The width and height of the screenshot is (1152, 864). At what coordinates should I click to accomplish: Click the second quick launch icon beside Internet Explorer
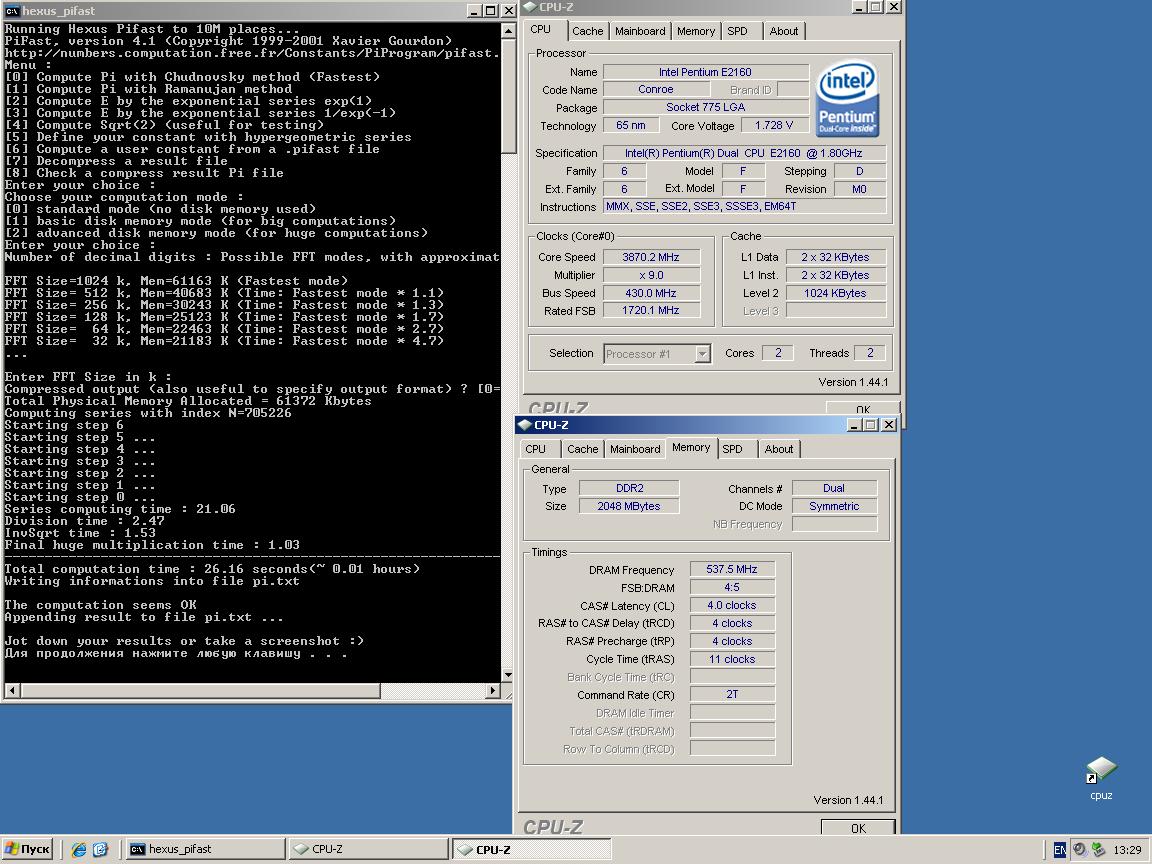point(100,849)
